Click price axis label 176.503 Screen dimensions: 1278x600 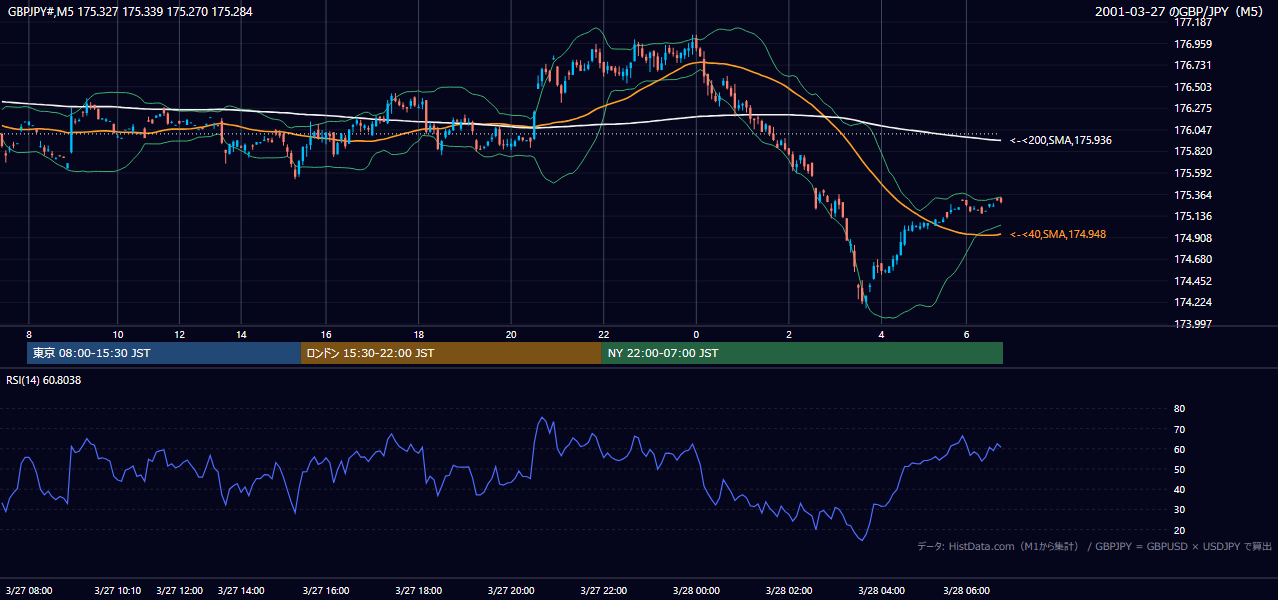(1193, 87)
